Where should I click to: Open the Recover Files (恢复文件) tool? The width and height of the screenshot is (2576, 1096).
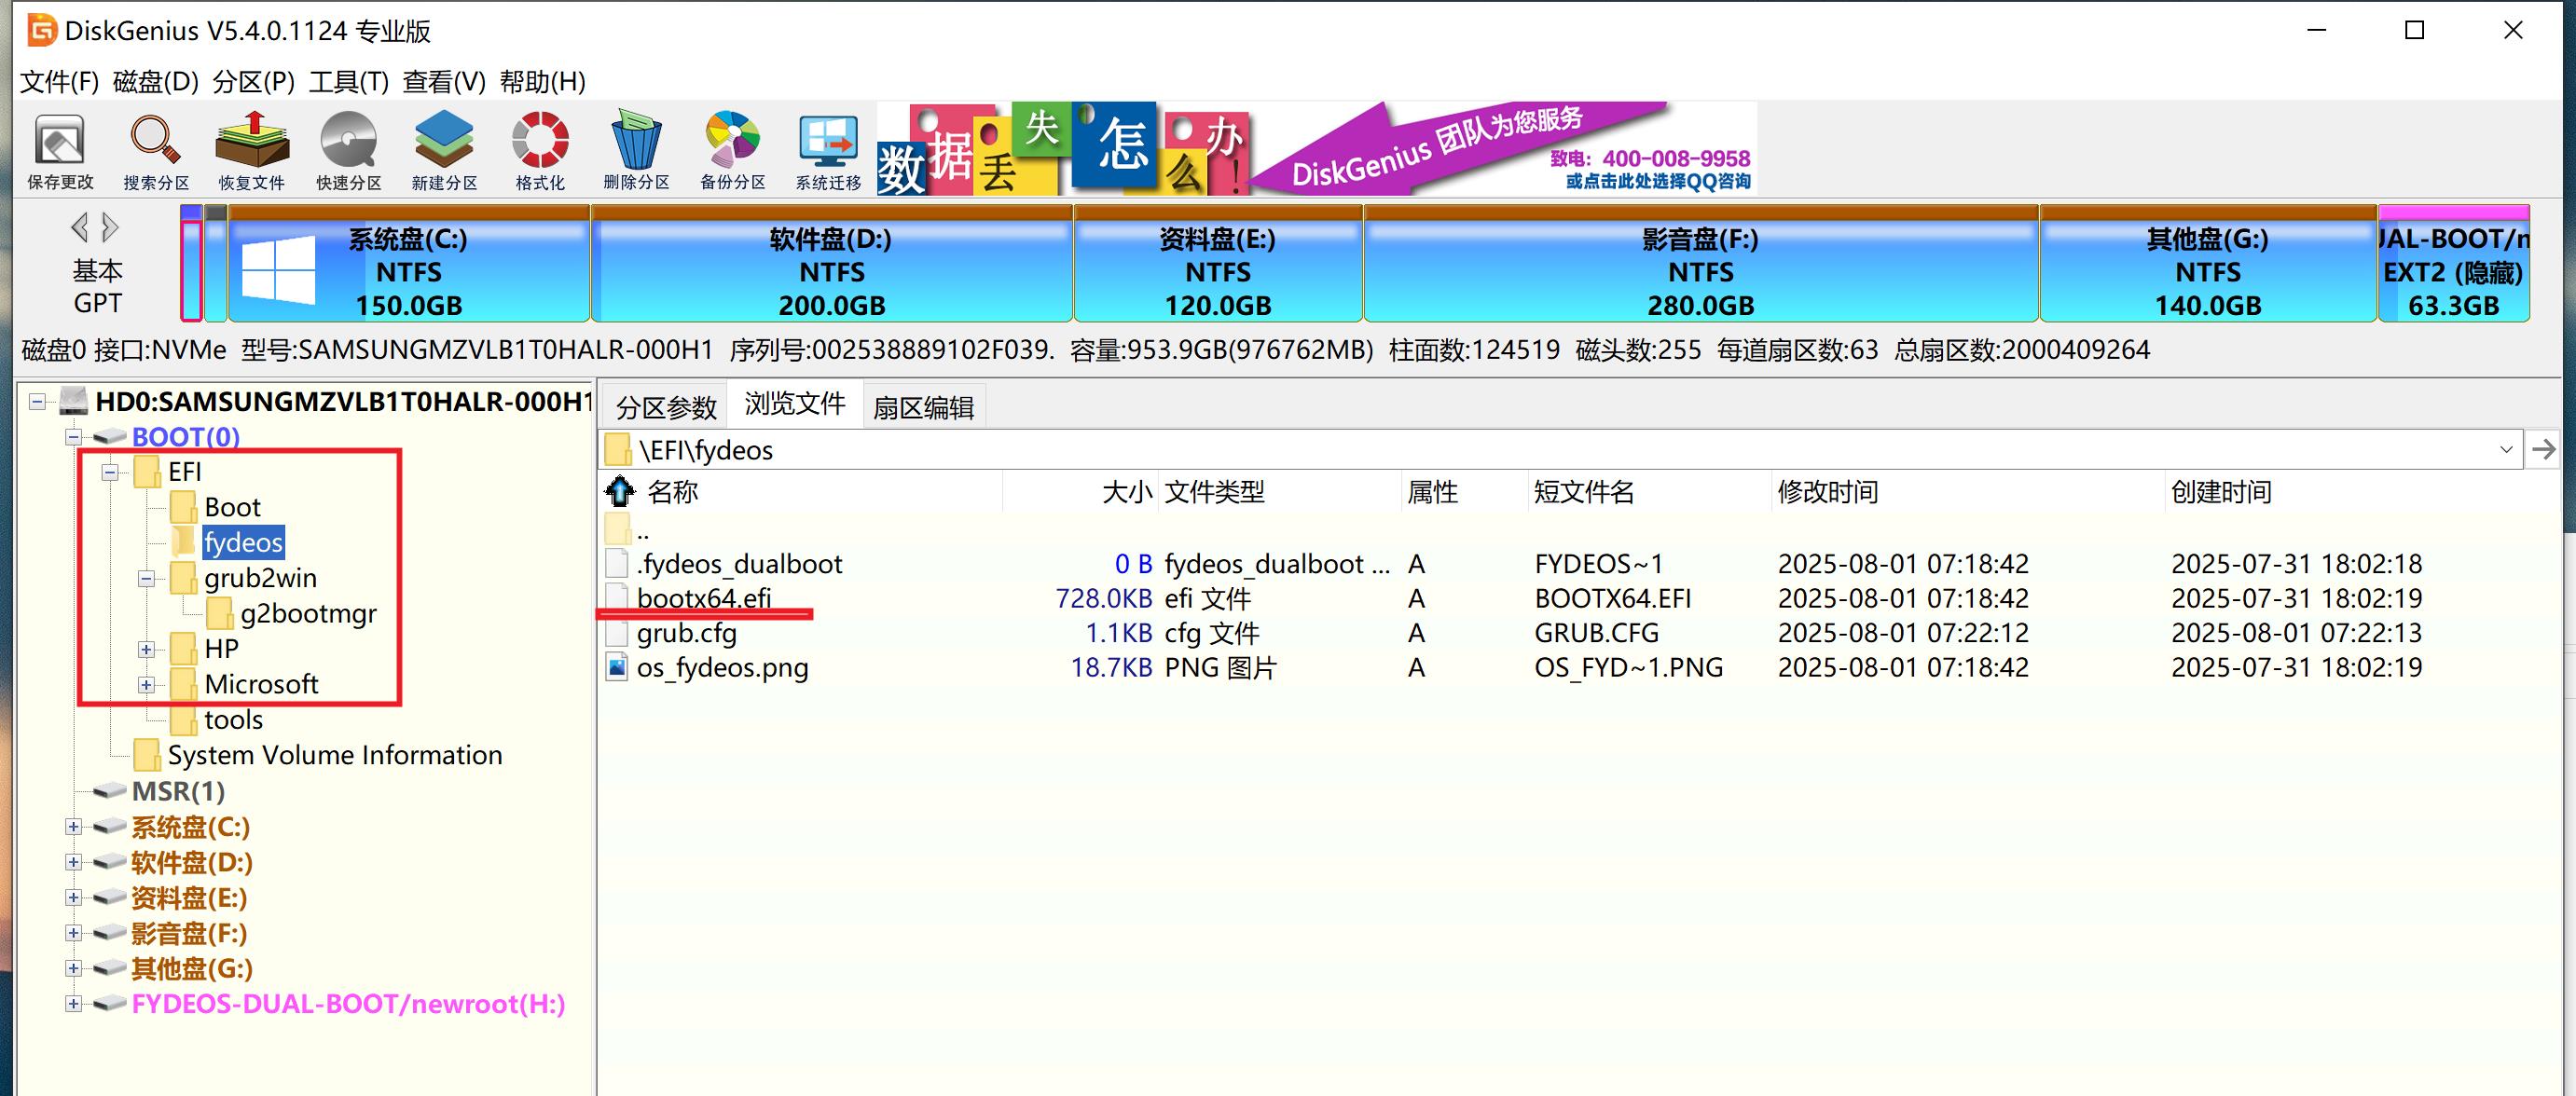pyautogui.click(x=252, y=150)
